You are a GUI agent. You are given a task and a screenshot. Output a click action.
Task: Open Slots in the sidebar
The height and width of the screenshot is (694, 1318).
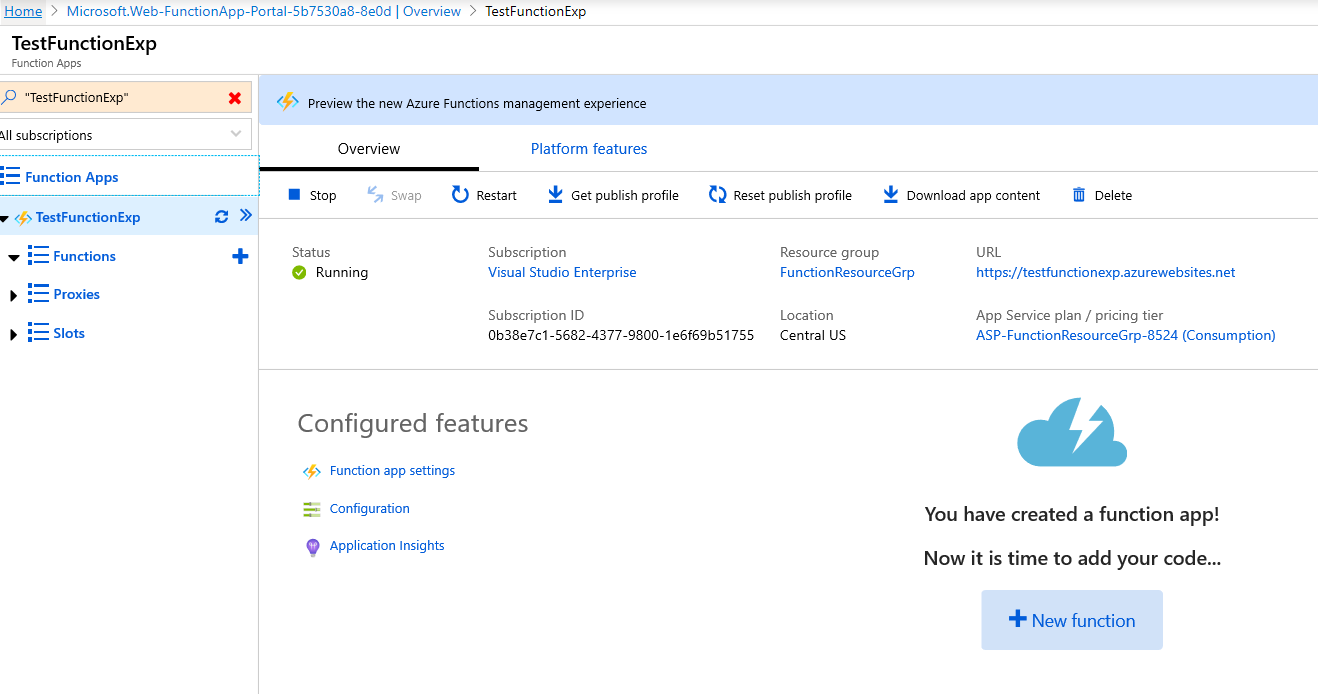coord(69,333)
